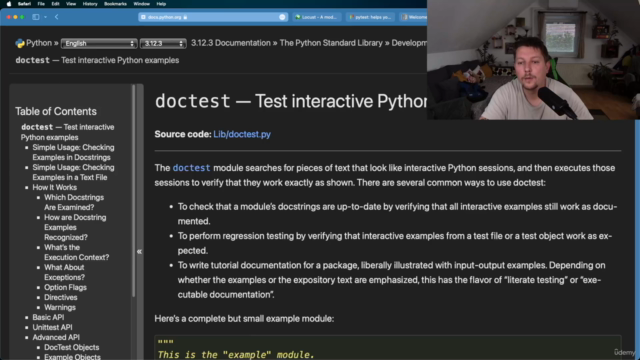Open the 3.12.3 version dropdown

pyautogui.click(x=163, y=43)
